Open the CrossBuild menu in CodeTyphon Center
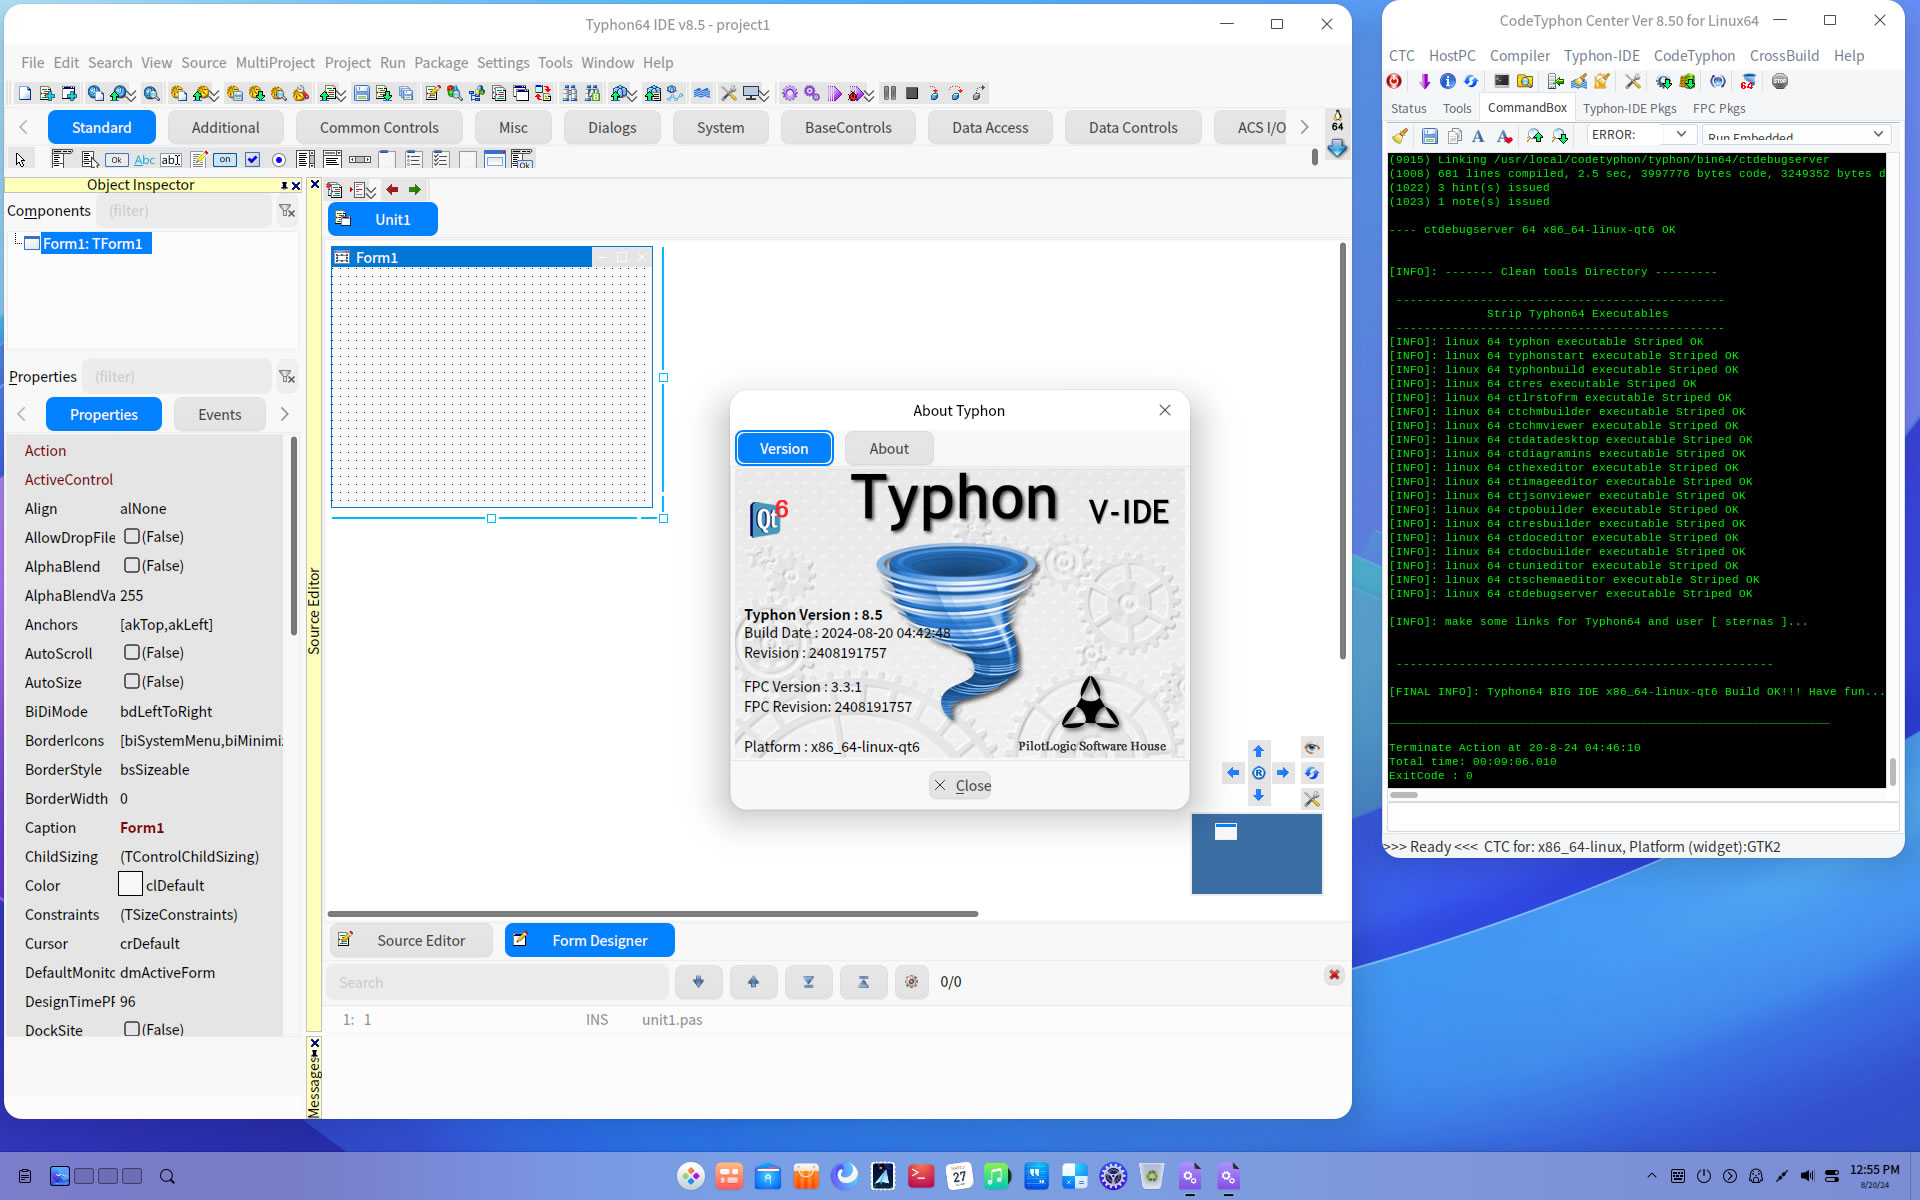The width and height of the screenshot is (1920, 1200). [1784, 56]
